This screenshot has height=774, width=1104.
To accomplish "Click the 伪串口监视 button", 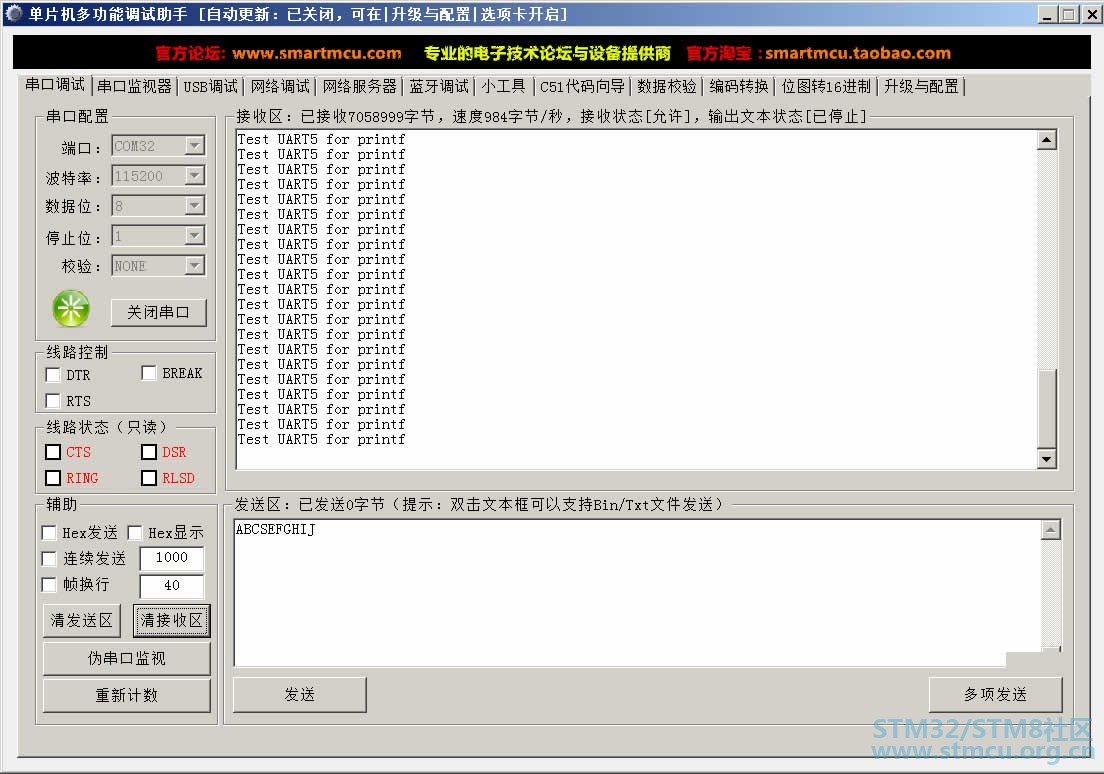I will pos(127,658).
